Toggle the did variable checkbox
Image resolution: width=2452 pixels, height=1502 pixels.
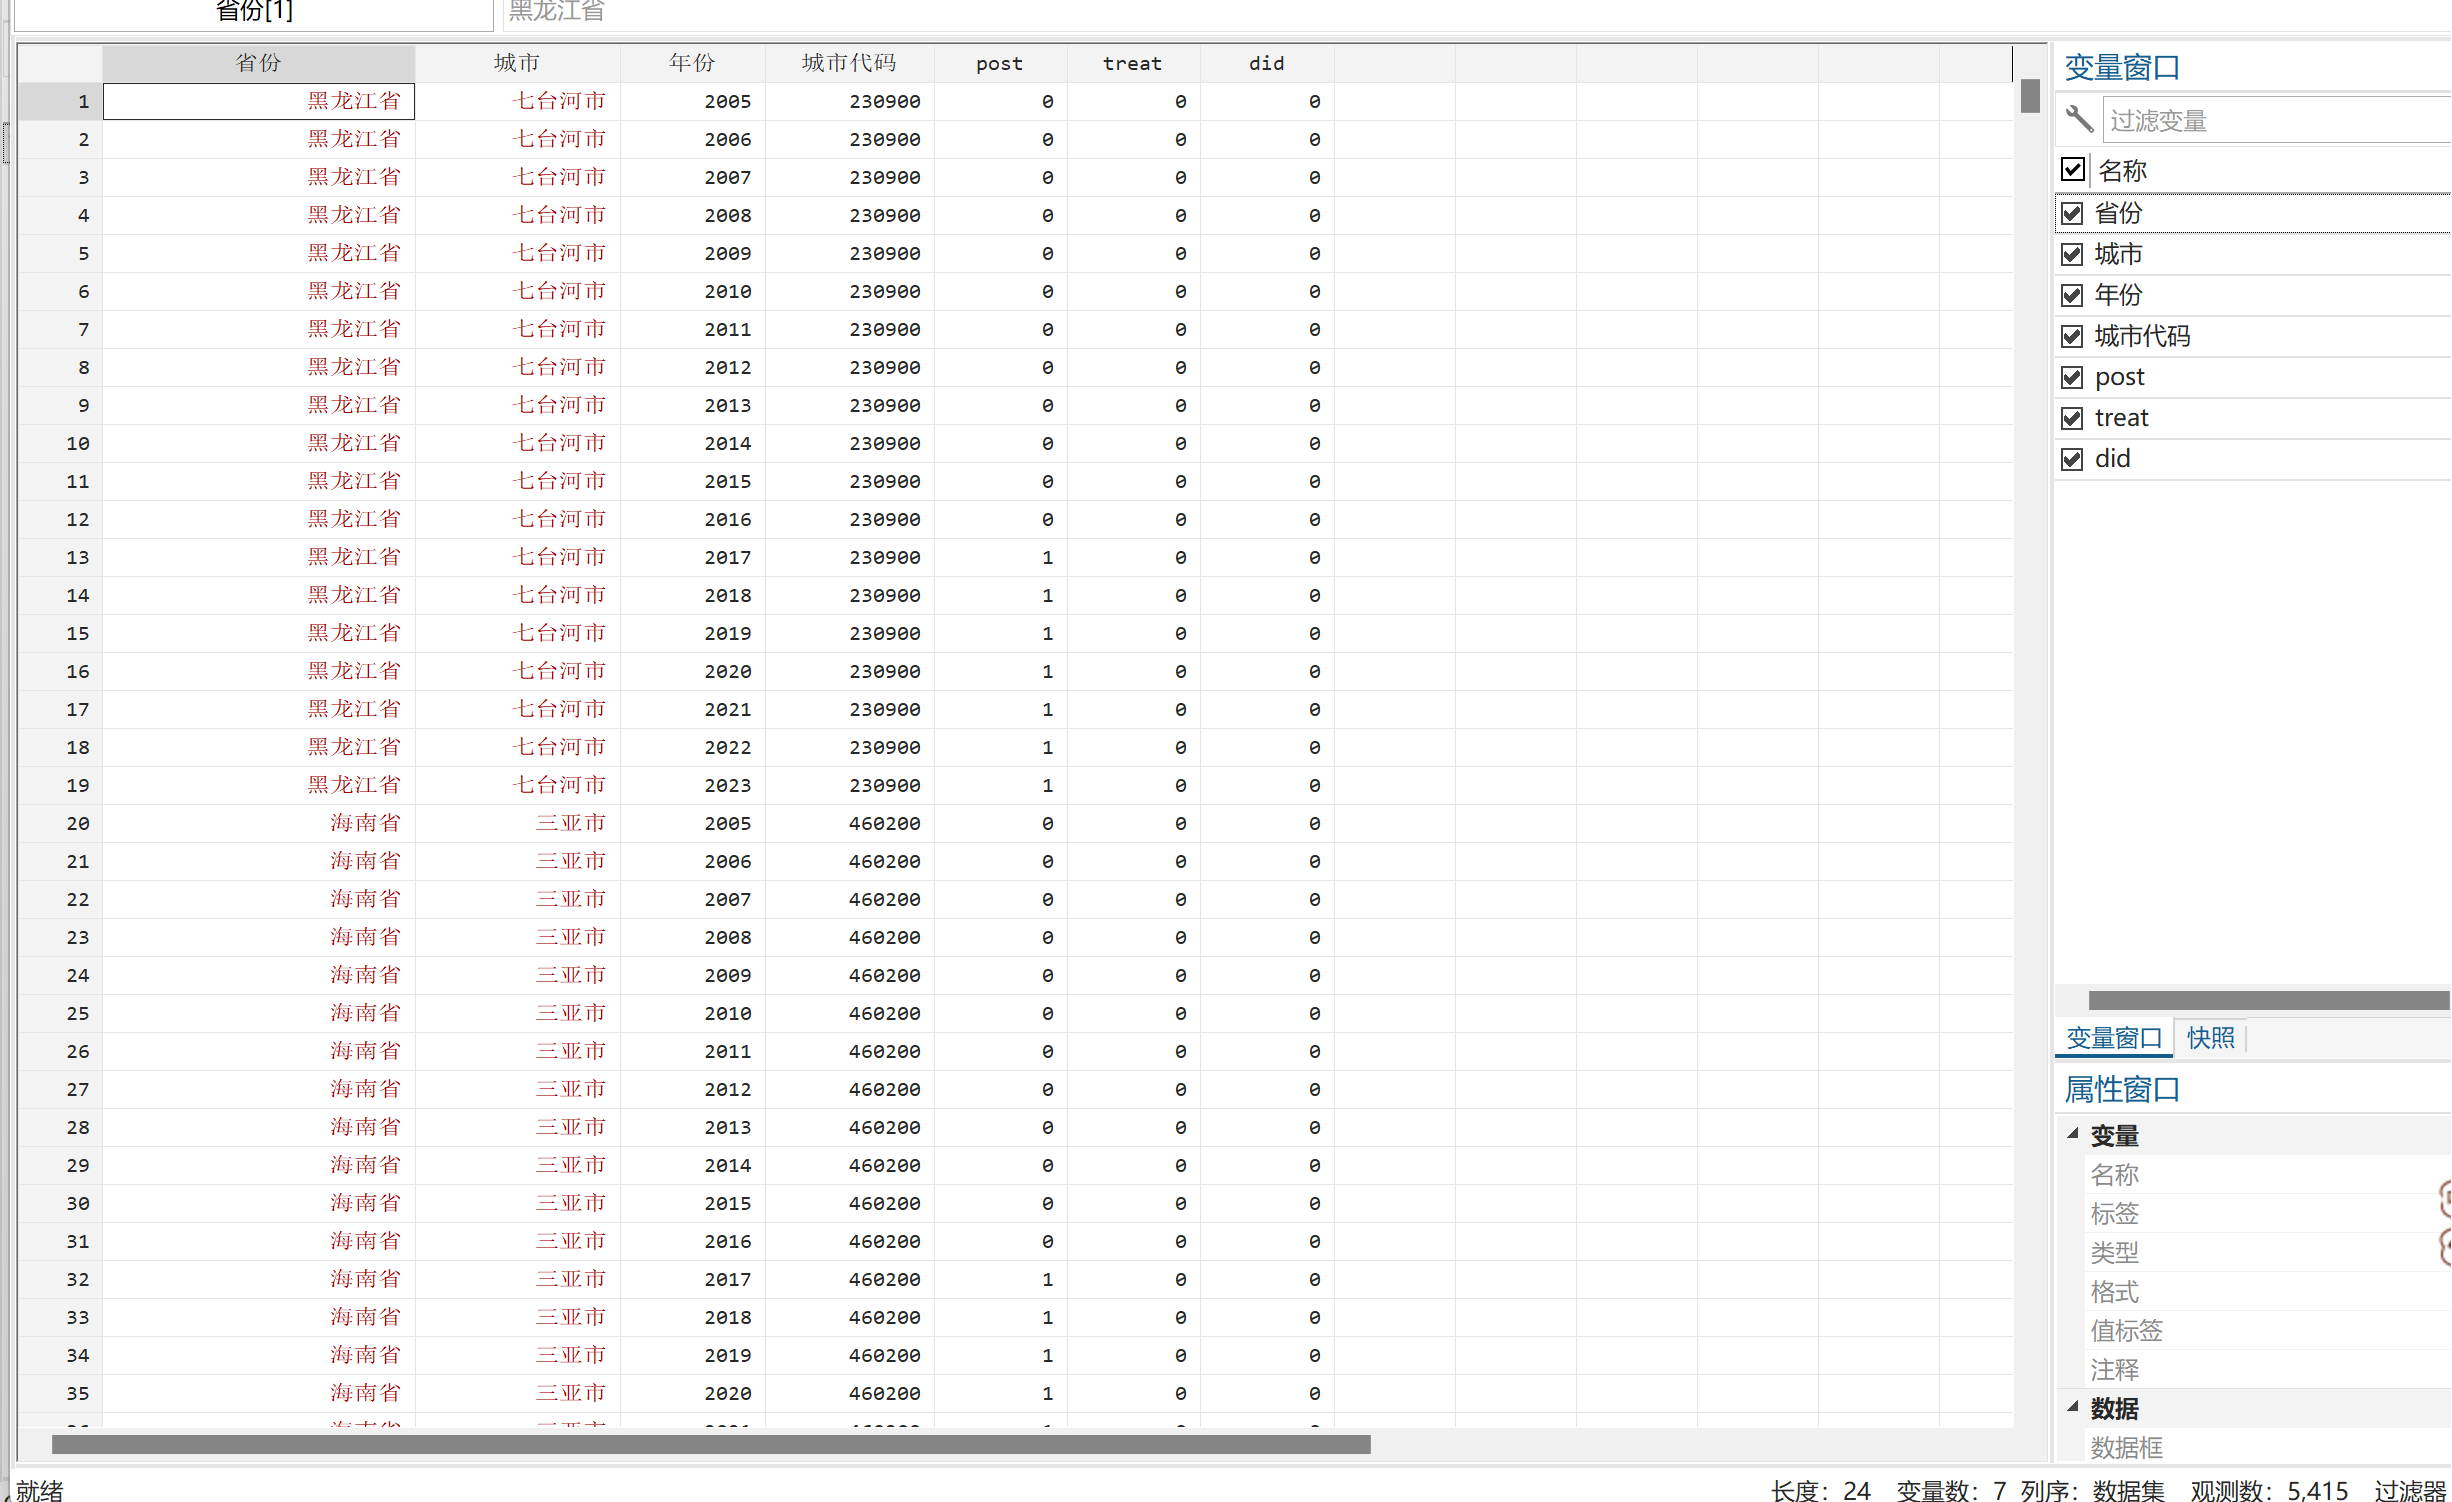coord(2072,459)
